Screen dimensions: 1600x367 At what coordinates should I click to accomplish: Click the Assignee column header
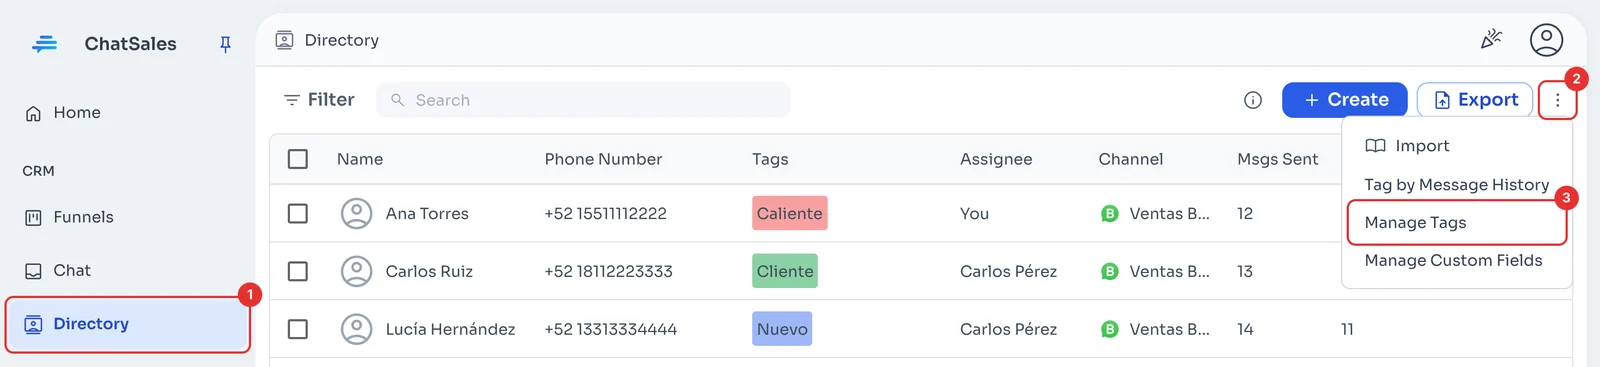[996, 159]
